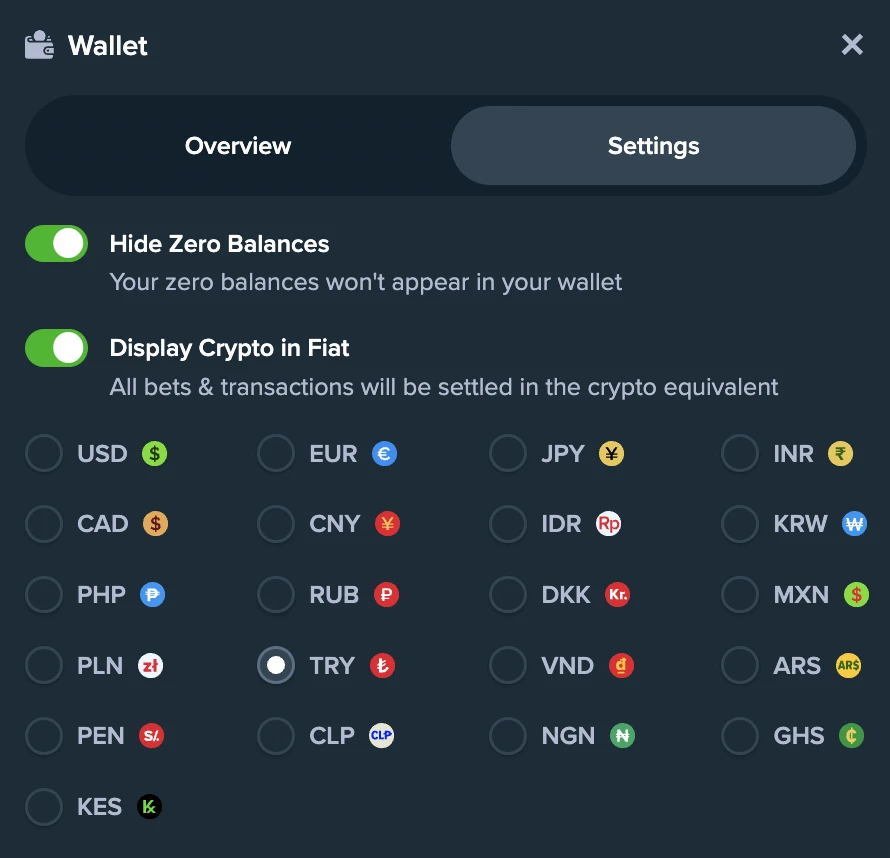Click the red lira TRY icon

click(382, 665)
